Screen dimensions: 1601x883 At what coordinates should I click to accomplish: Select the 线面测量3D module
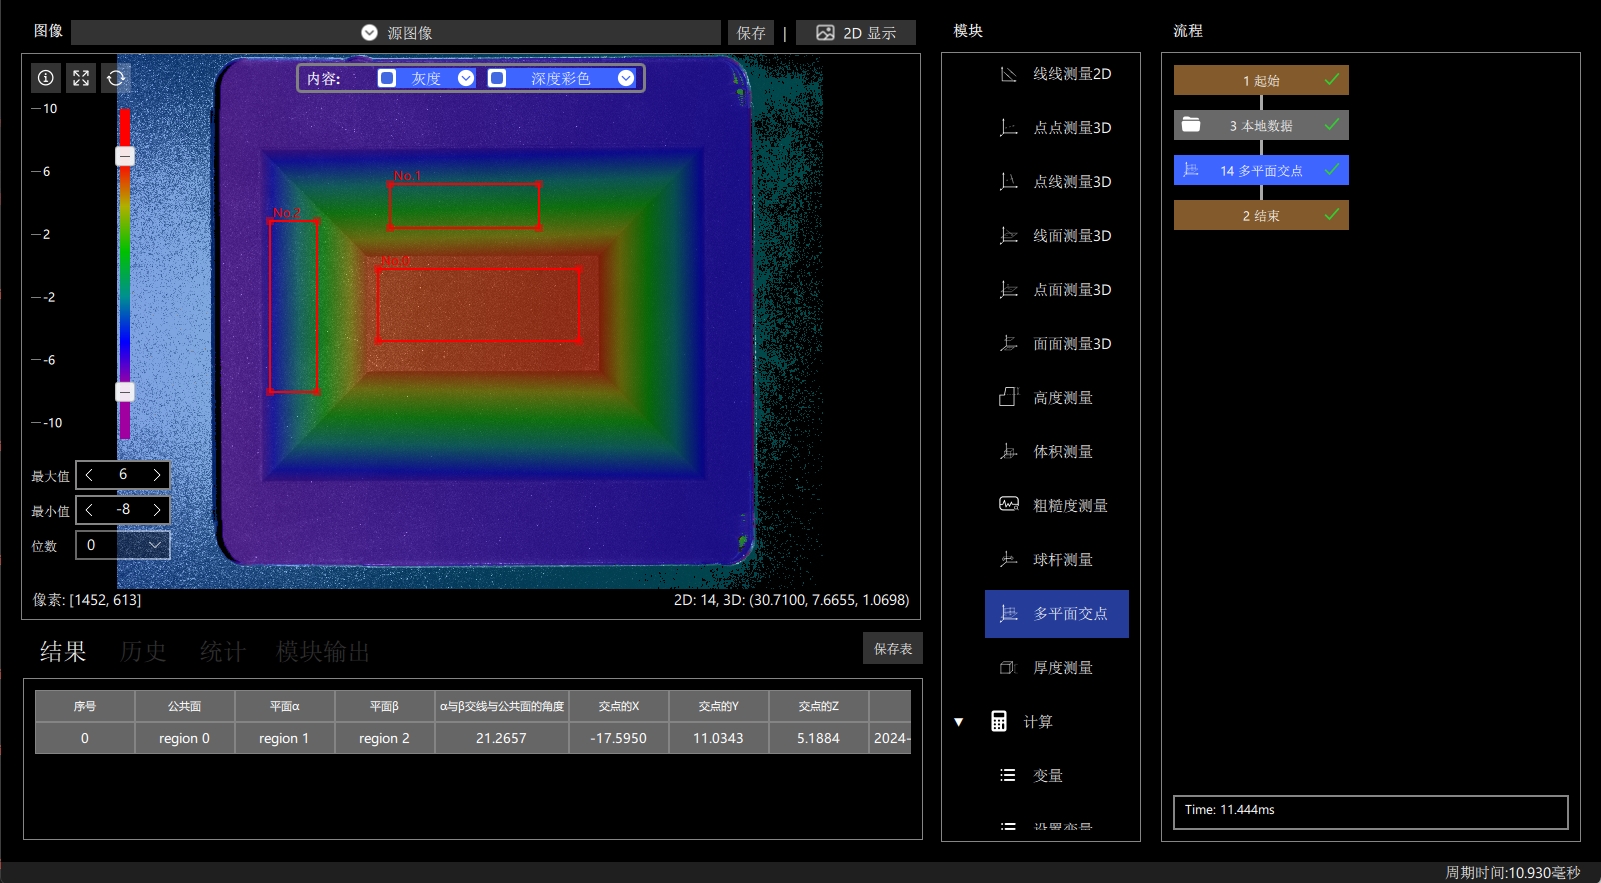pos(1057,236)
